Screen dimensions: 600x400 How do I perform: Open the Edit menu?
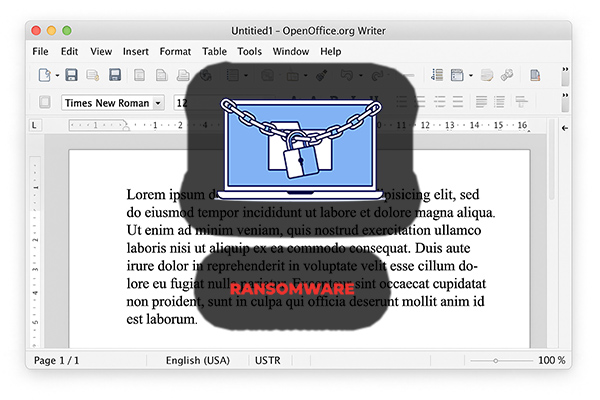click(69, 51)
